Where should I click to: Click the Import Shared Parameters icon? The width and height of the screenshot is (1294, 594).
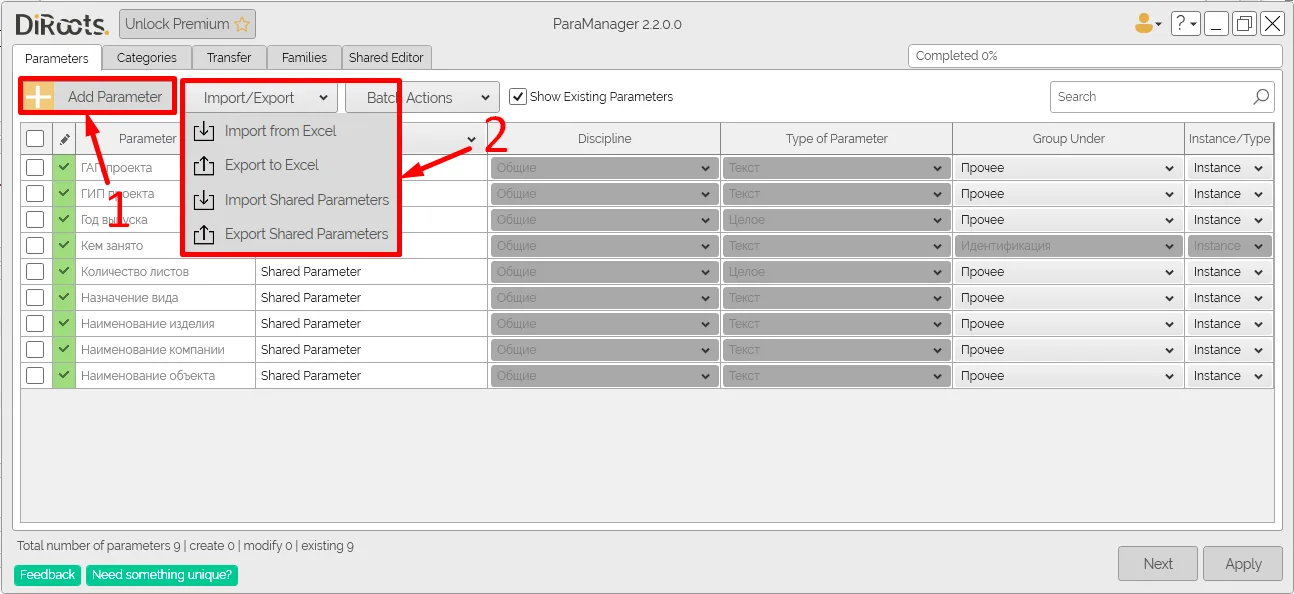[204, 200]
